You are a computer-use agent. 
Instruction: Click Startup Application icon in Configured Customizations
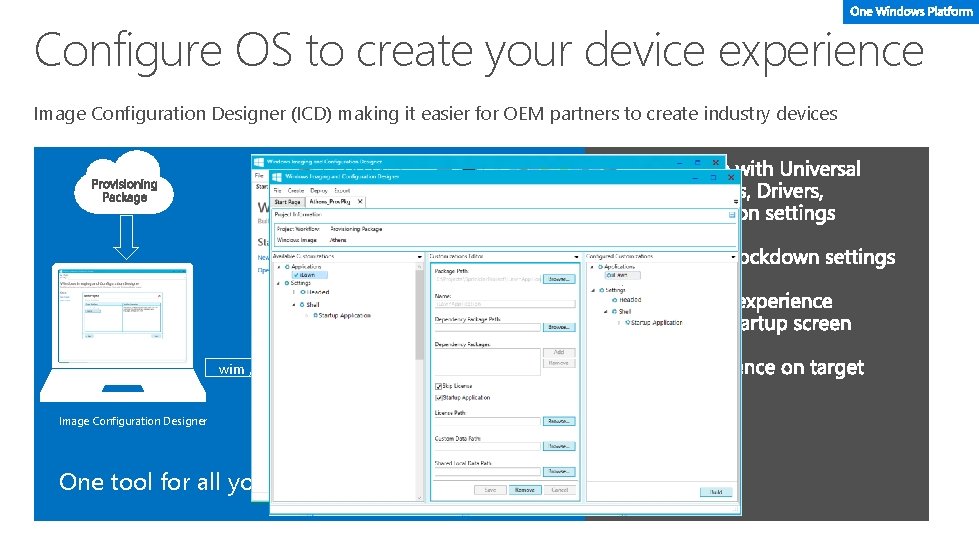pyautogui.click(x=627, y=323)
